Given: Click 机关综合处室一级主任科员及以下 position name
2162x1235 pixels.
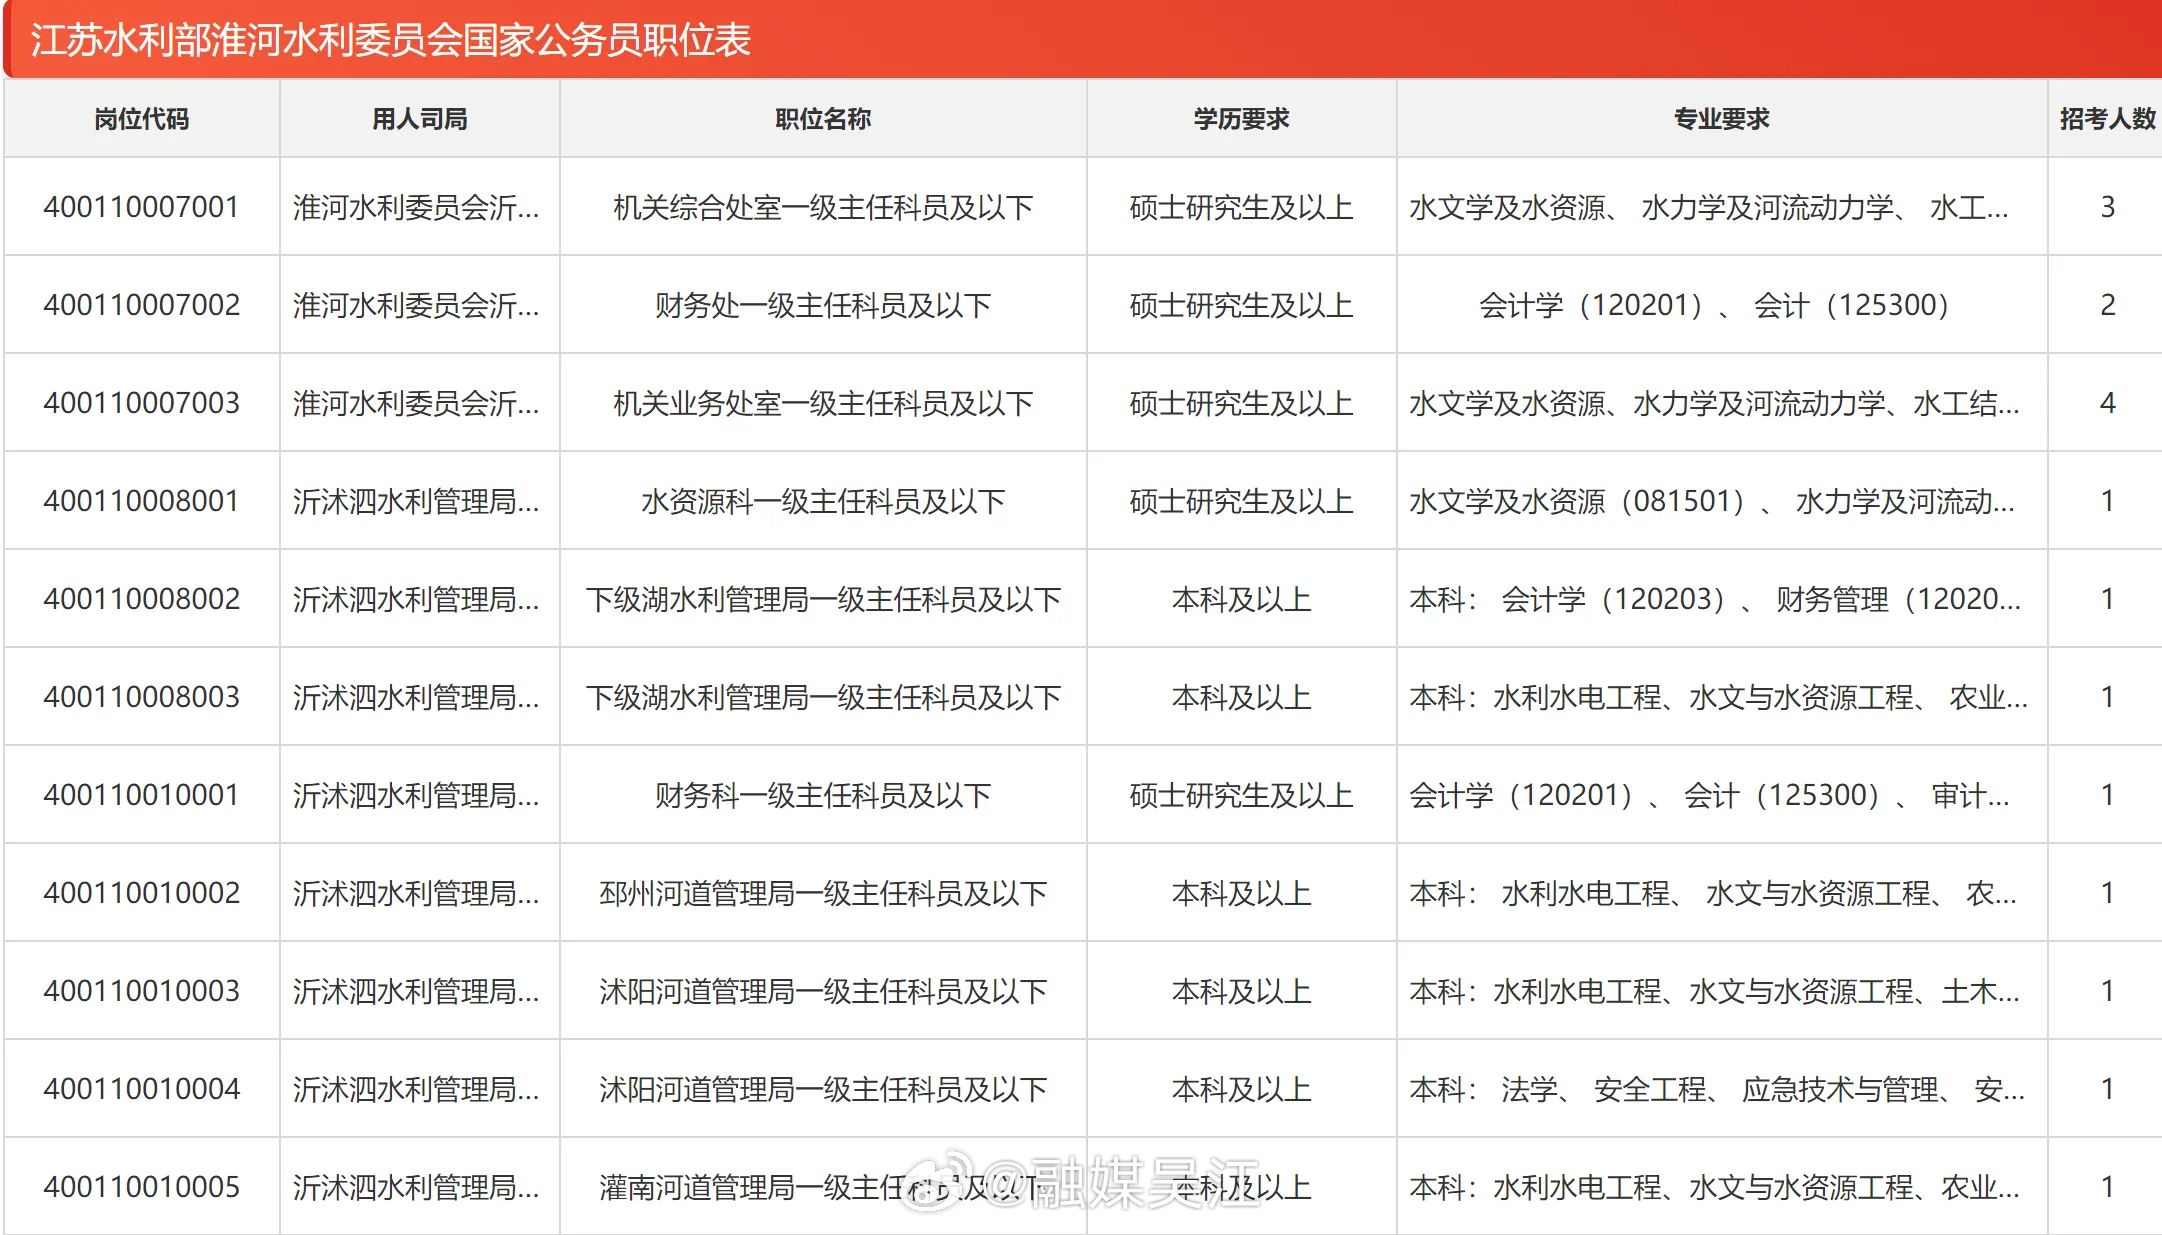Looking at the screenshot, I should (x=823, y=207).
